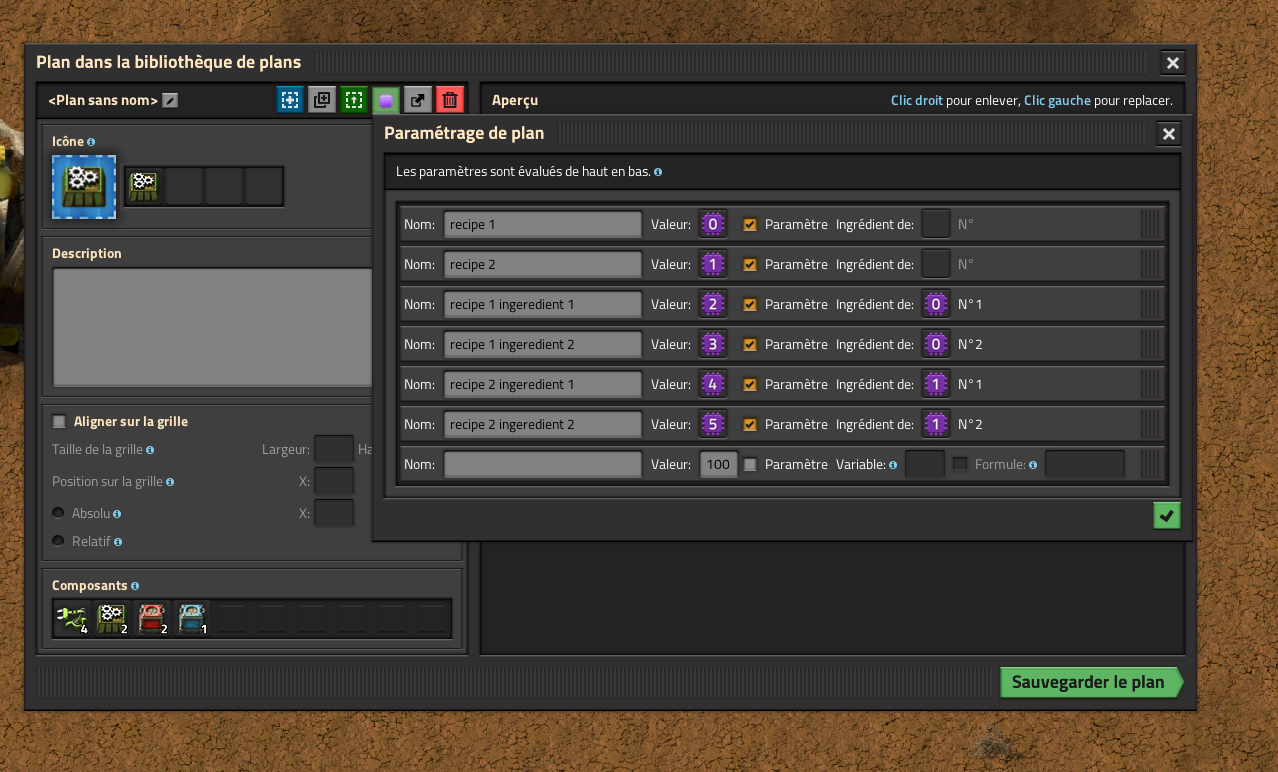Select the blue chest component icon

click(x=192, y=619)
